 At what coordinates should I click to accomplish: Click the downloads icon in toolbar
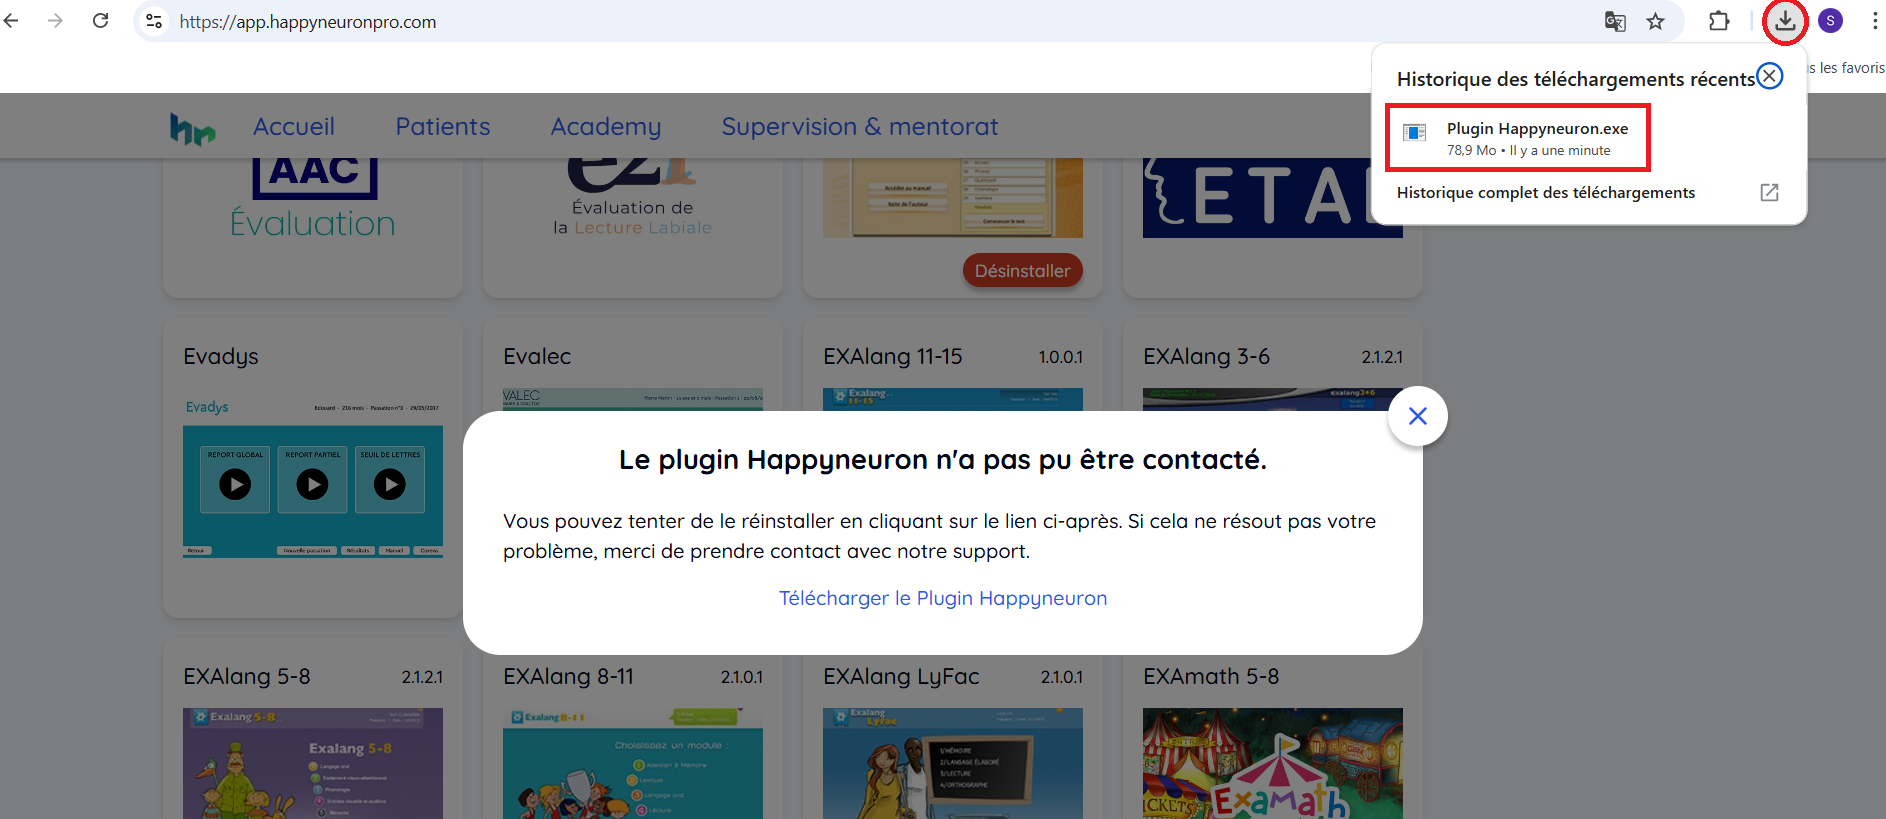pyautogui.click(x=1785, y=21)
